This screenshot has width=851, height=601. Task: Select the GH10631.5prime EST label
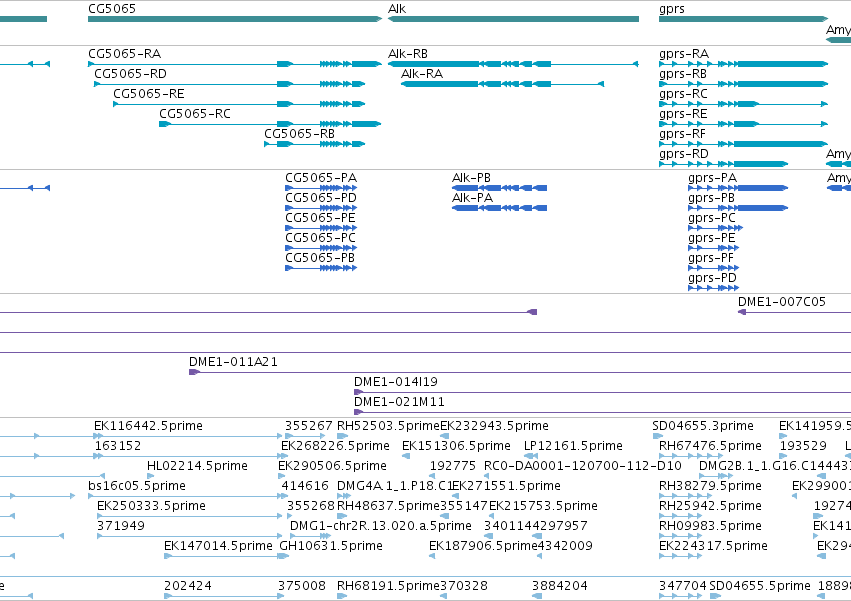point(331,546)
